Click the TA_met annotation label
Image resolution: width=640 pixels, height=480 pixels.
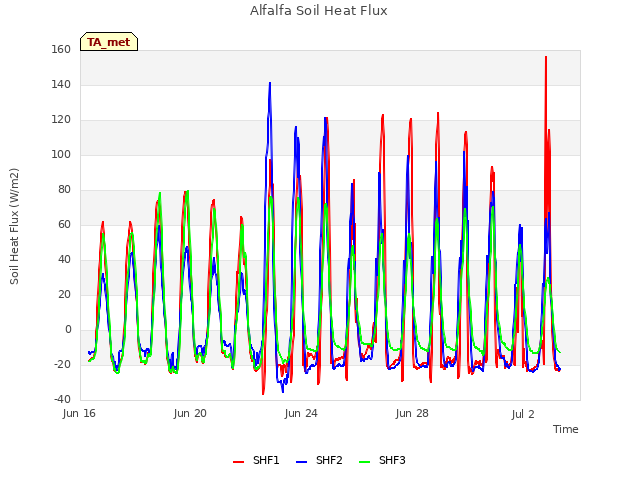(x=109, y=42)
